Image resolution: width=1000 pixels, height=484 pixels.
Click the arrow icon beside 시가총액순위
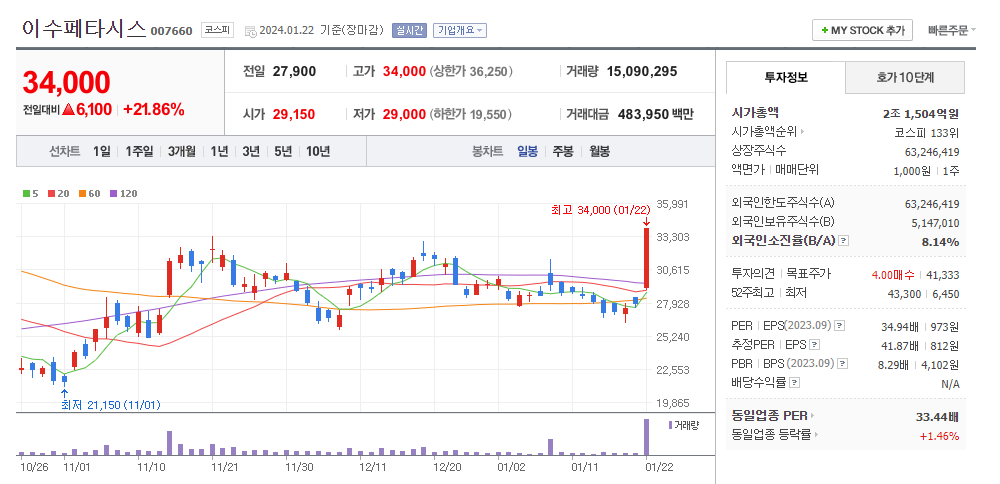pos(802,133)
